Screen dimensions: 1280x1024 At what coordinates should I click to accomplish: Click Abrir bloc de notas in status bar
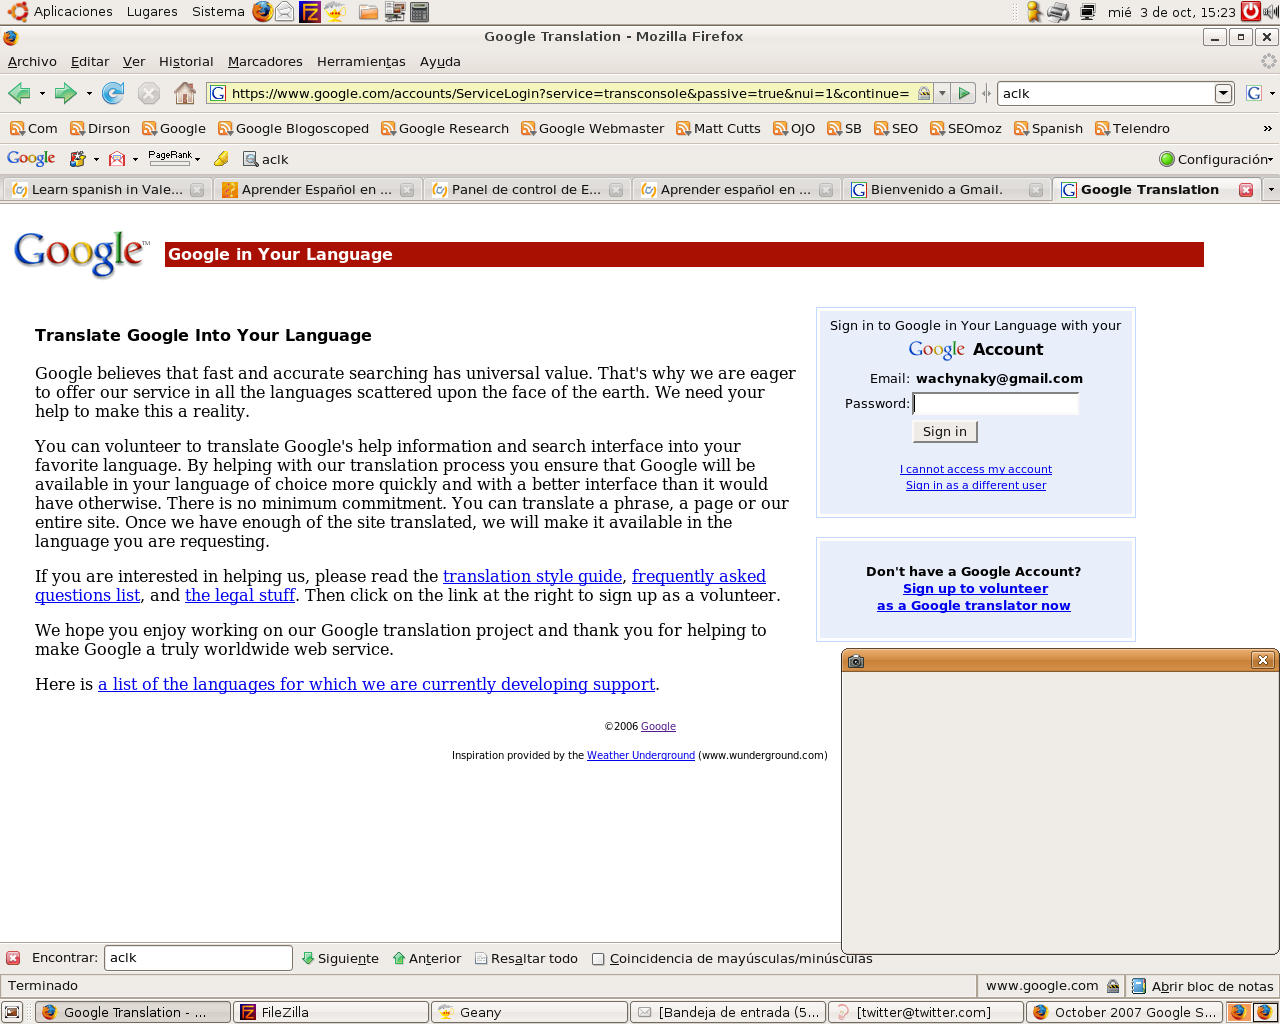pos(1202,986)
